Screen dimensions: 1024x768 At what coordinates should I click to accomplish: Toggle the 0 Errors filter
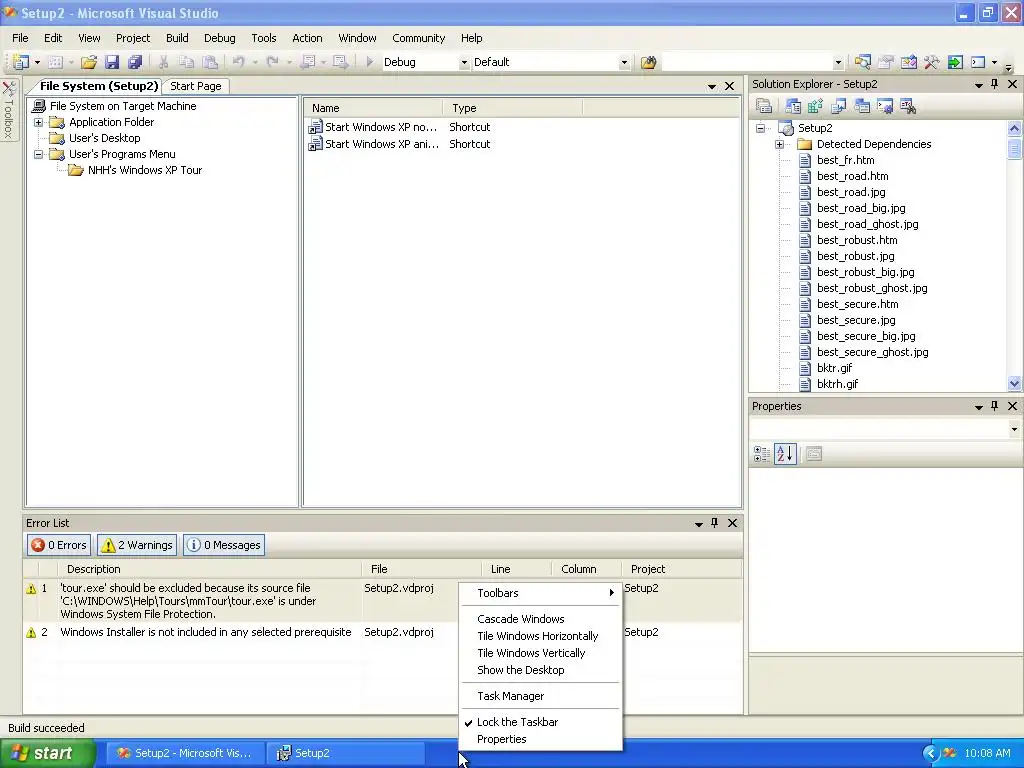tap(59, 545)
